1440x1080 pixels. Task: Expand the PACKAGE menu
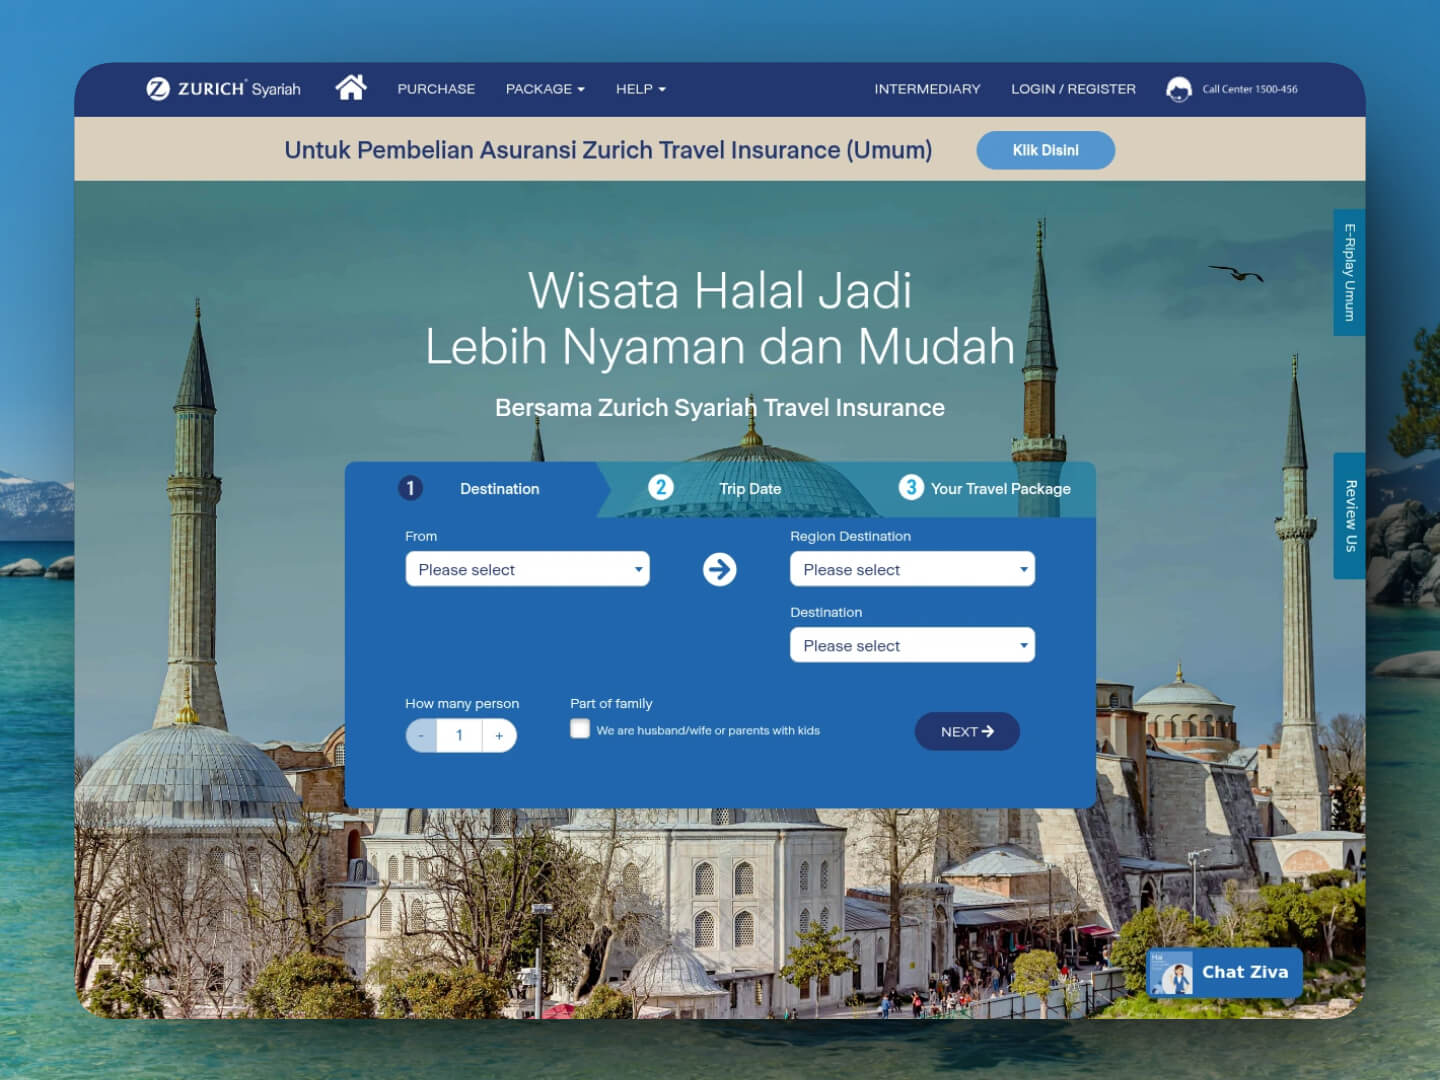point(545,89)
